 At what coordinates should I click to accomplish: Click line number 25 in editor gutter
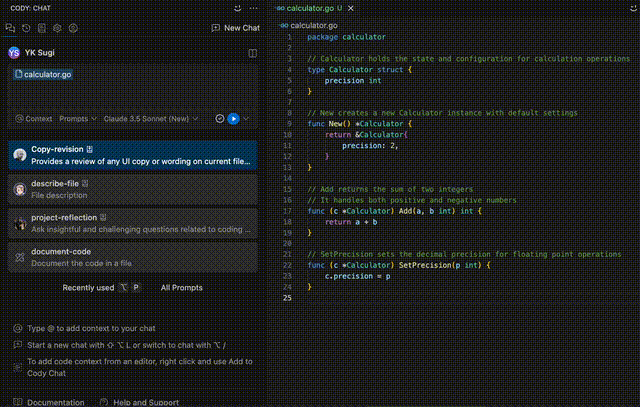pos(287,298)
